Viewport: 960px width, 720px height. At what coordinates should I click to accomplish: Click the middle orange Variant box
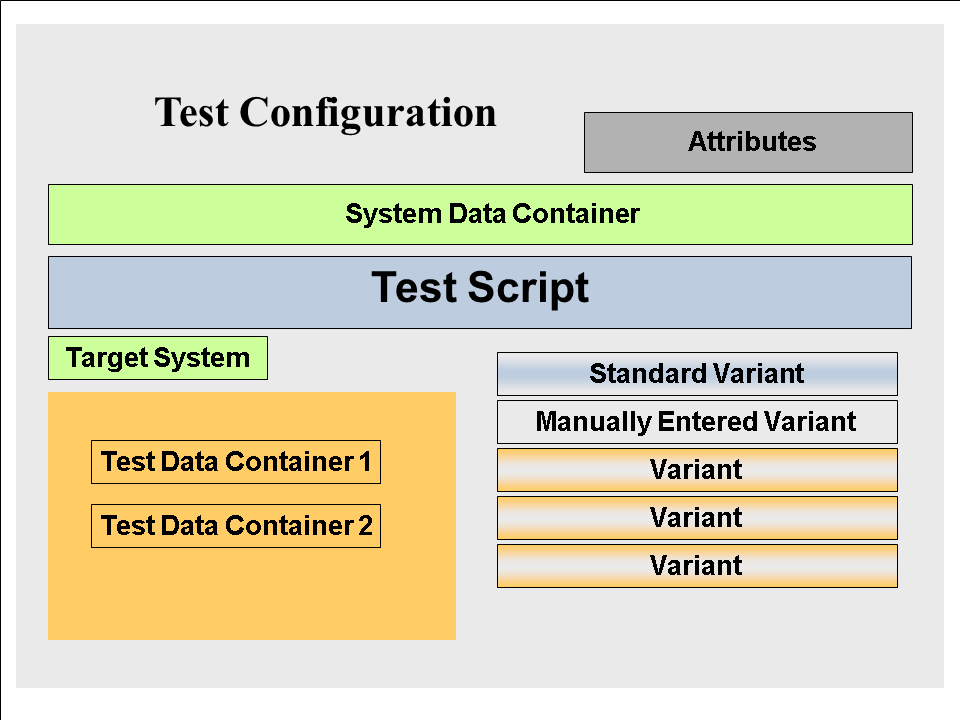point(697,518)
